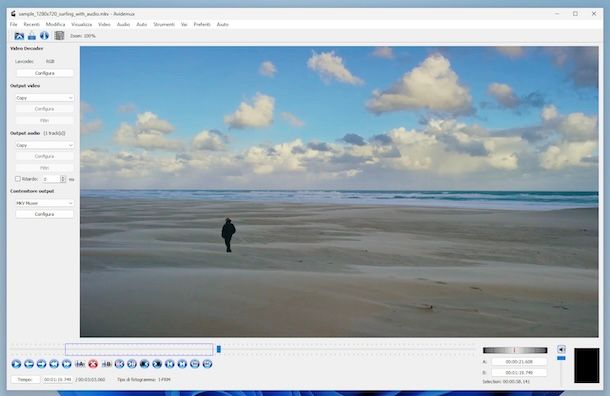Open the File menu

click(x=14, y=24)
